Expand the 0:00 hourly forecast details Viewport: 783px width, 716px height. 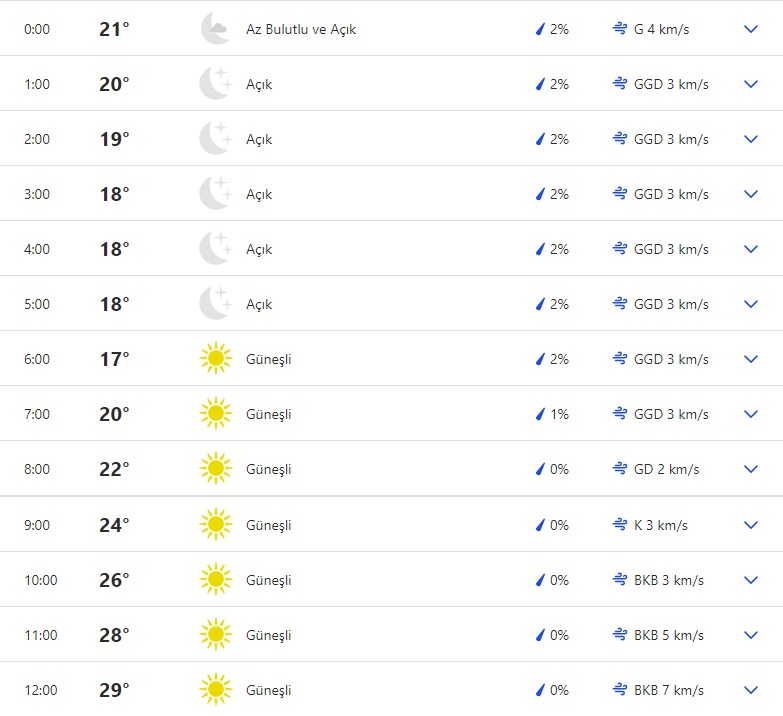coord(752,29)
